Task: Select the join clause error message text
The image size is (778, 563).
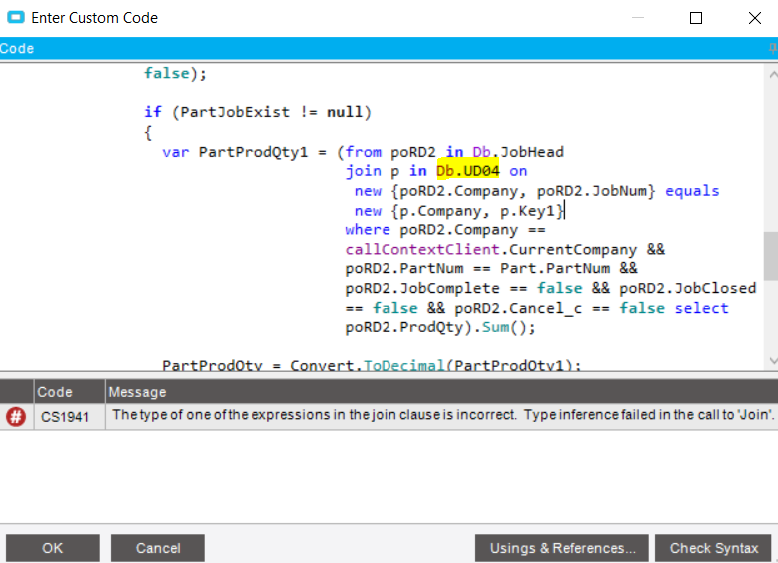Action: pos(443,415)
